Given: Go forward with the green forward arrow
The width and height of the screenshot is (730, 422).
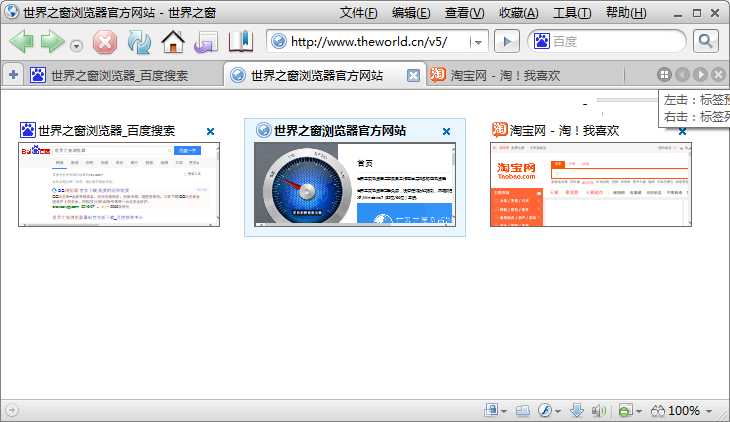Looking at the screenshot, I should 52,41.
